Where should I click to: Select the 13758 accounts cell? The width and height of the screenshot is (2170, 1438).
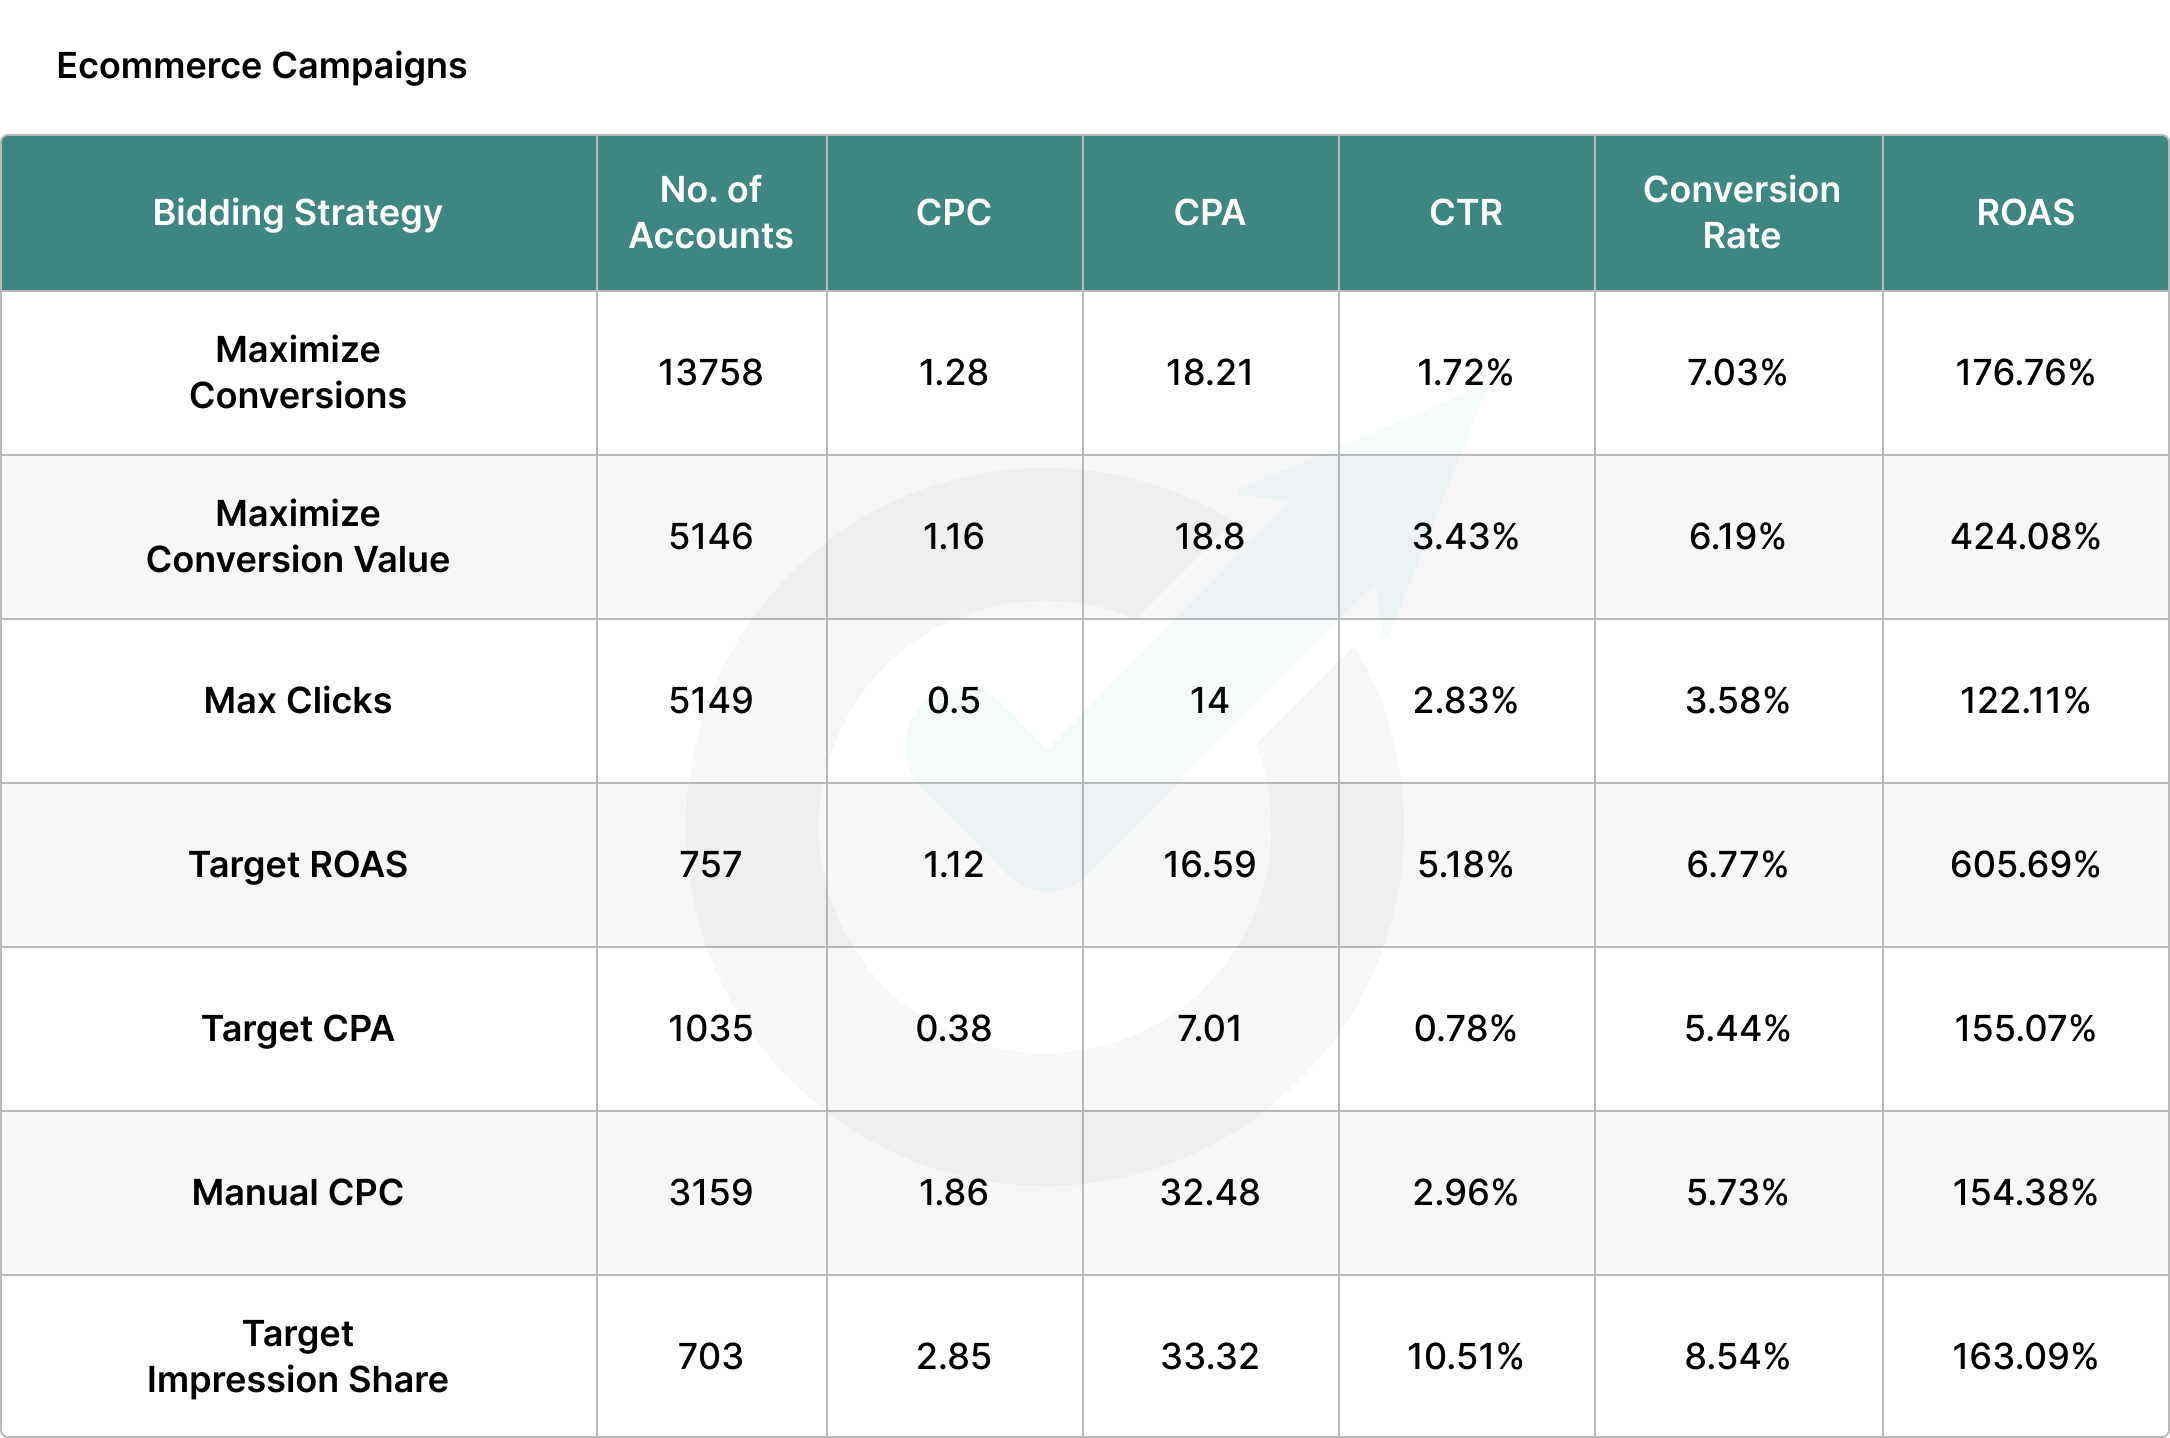(710, 372)
